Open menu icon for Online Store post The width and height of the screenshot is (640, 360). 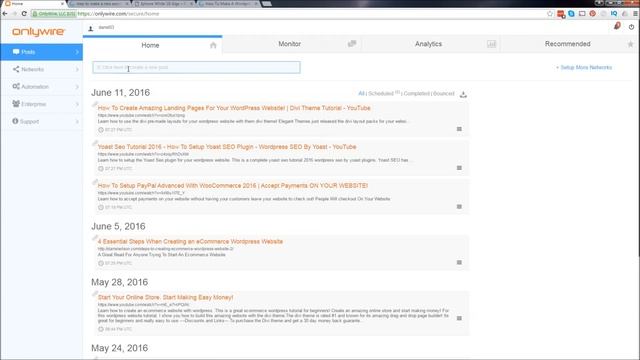coord(459,318)
